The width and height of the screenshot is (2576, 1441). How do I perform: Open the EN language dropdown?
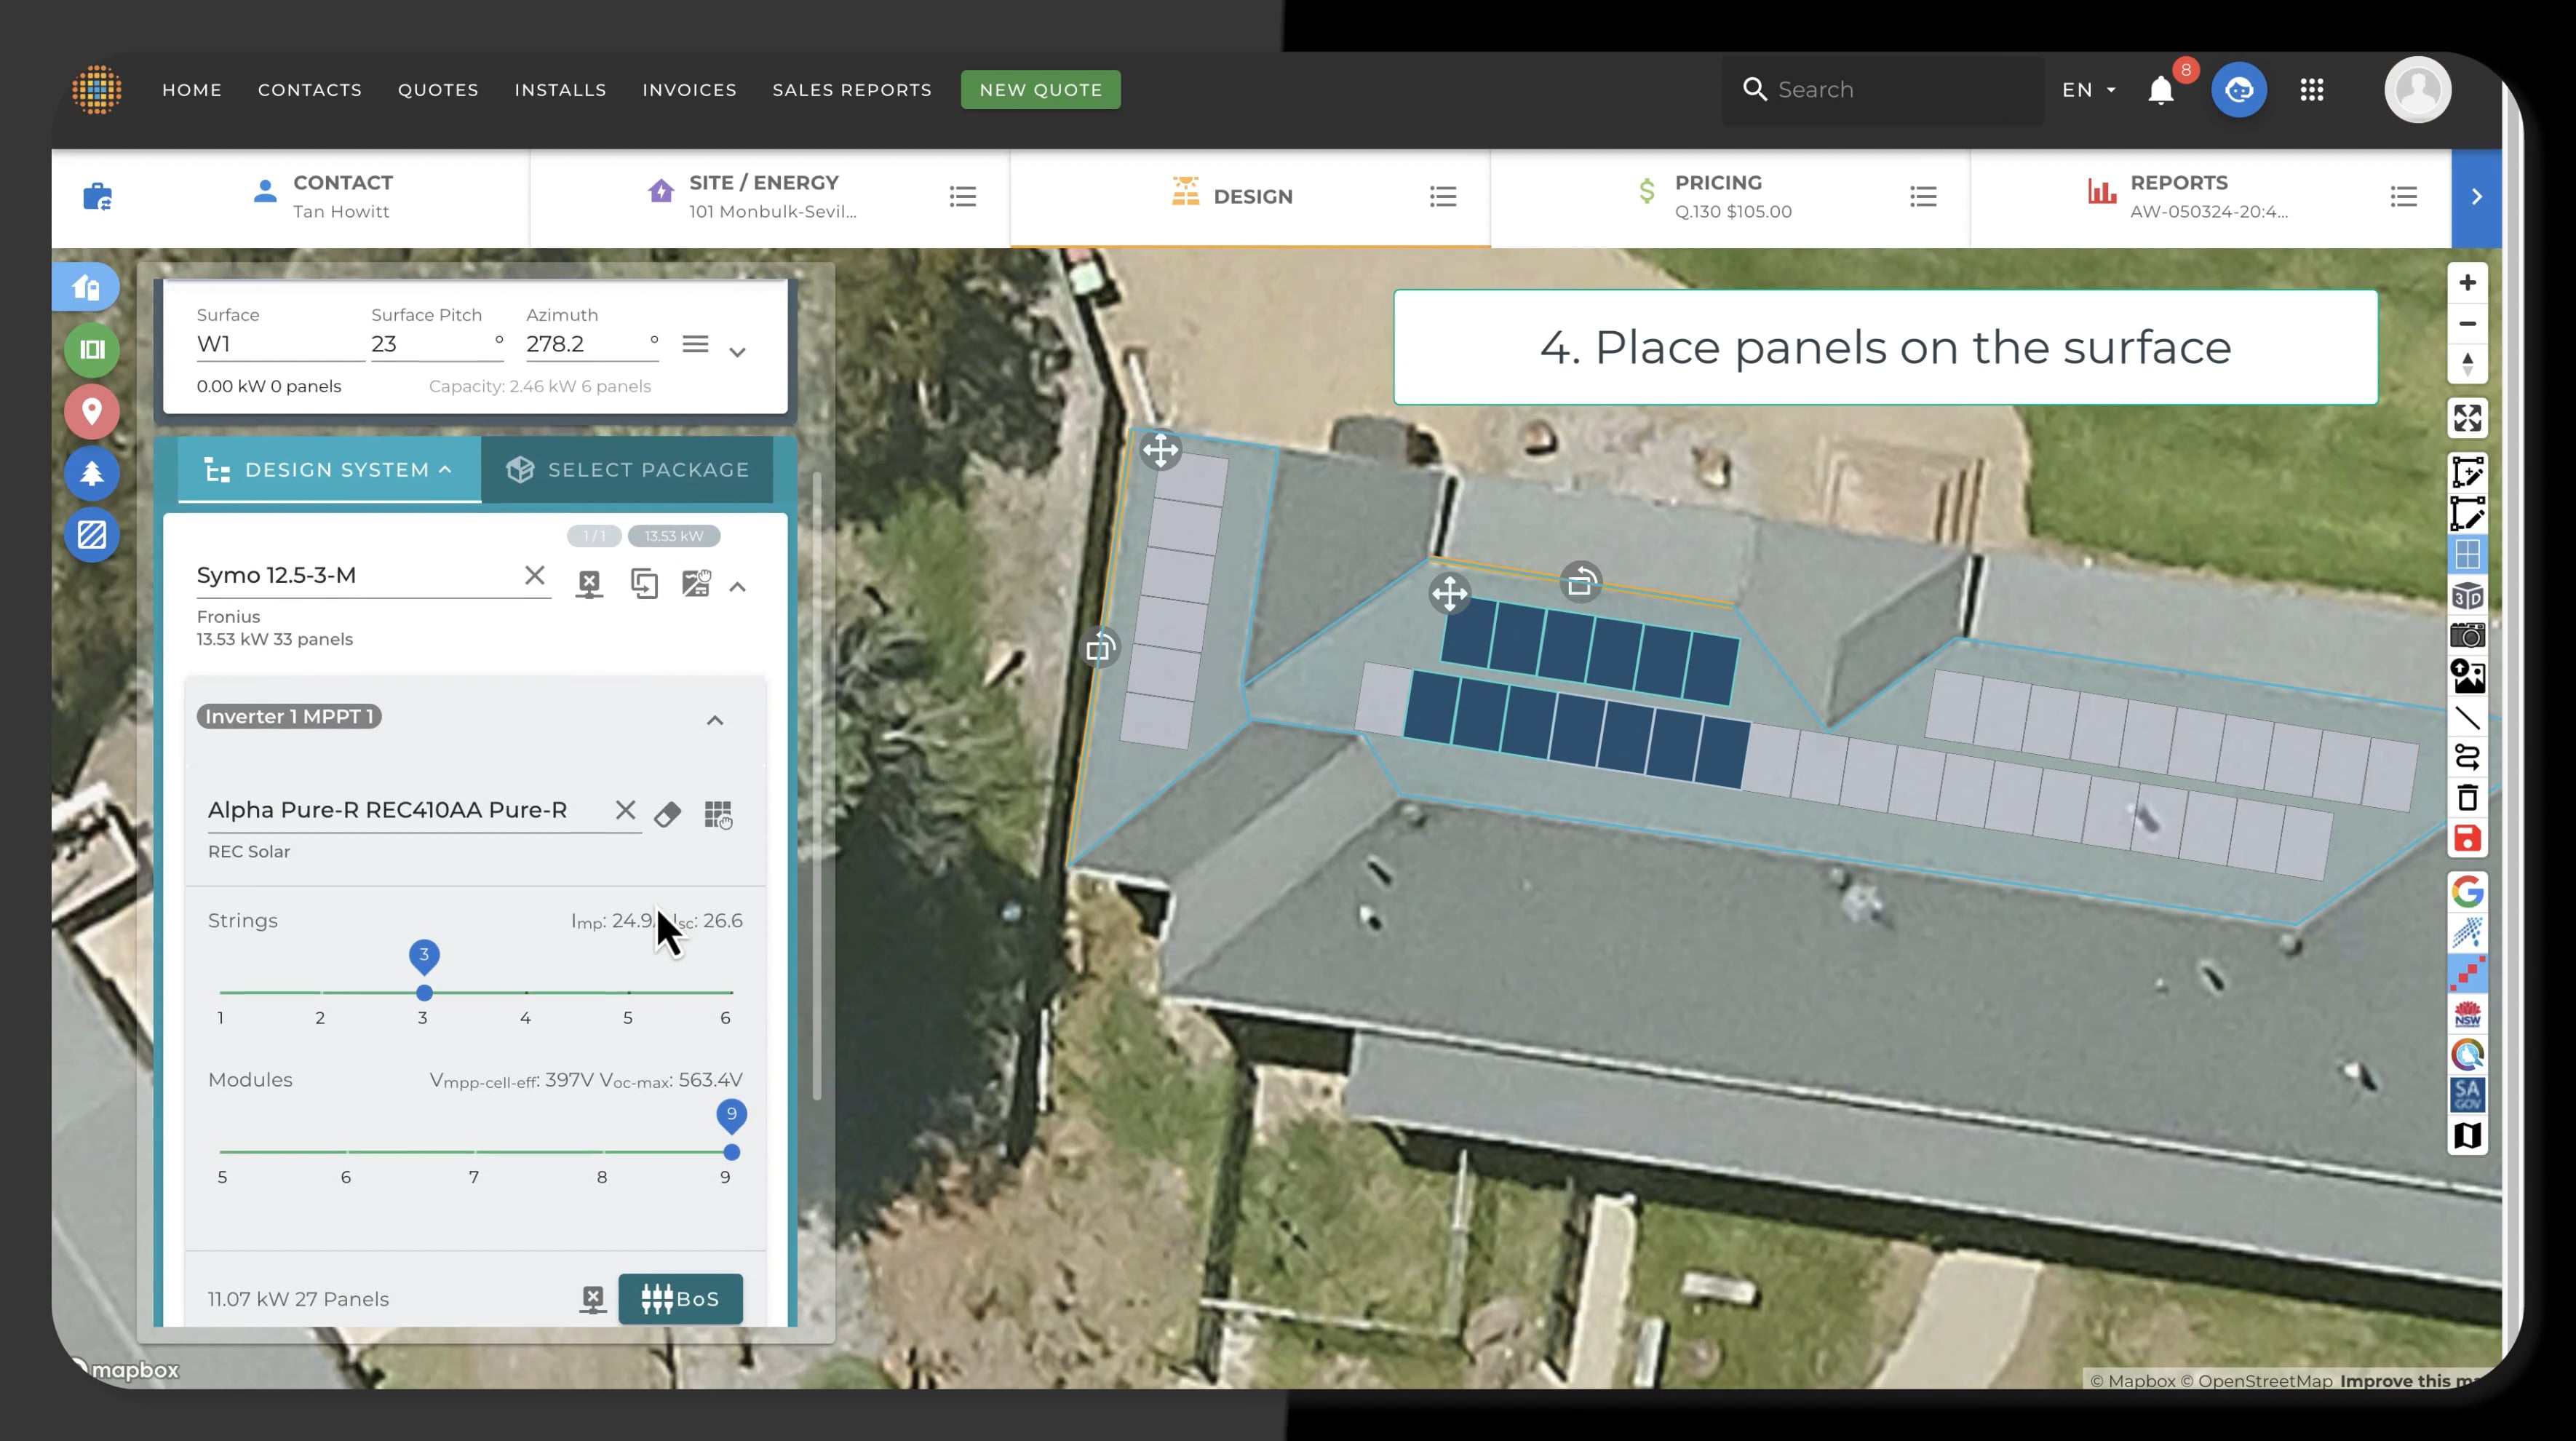click(x=2088, y=90)
